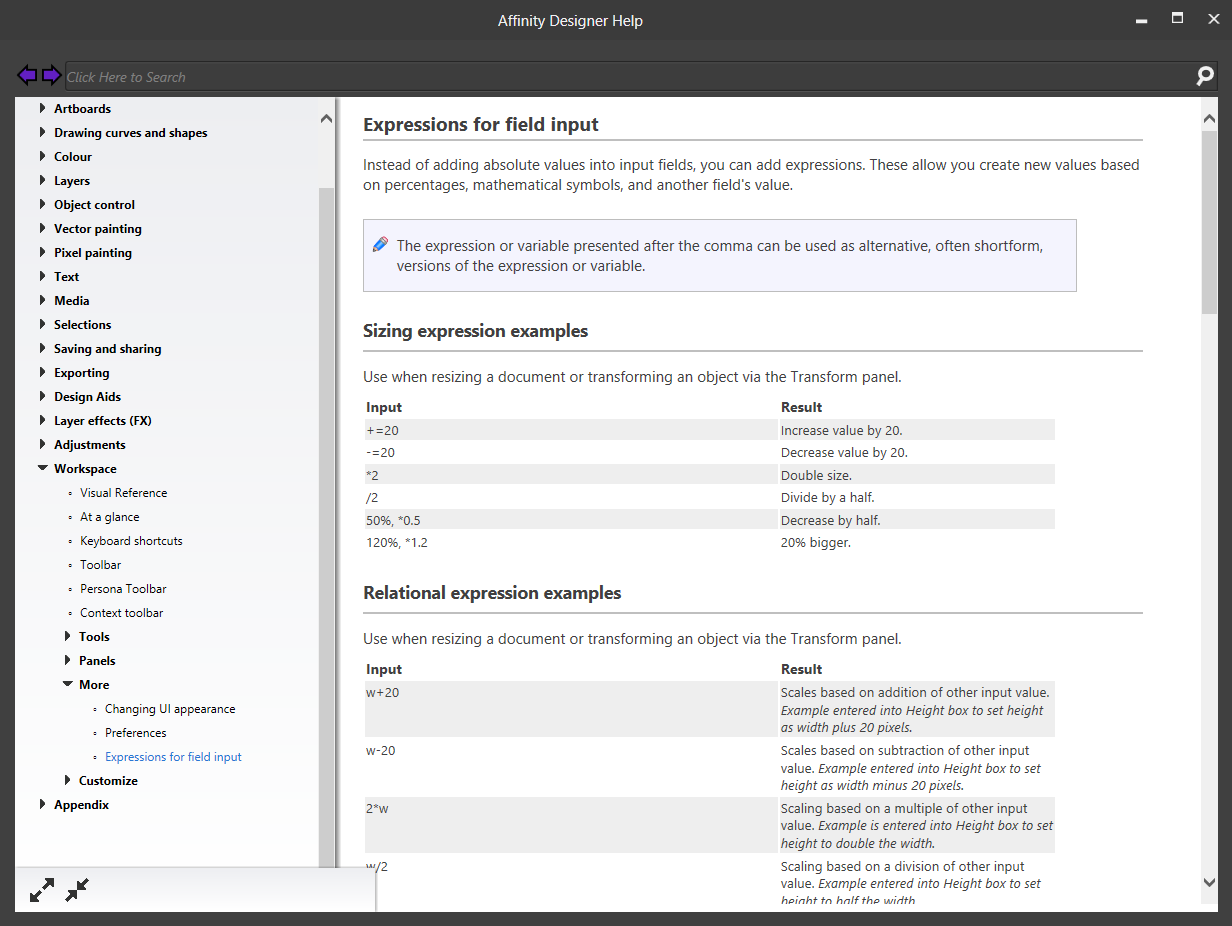Expand the Drawing curves and shapes arrow

42,132
